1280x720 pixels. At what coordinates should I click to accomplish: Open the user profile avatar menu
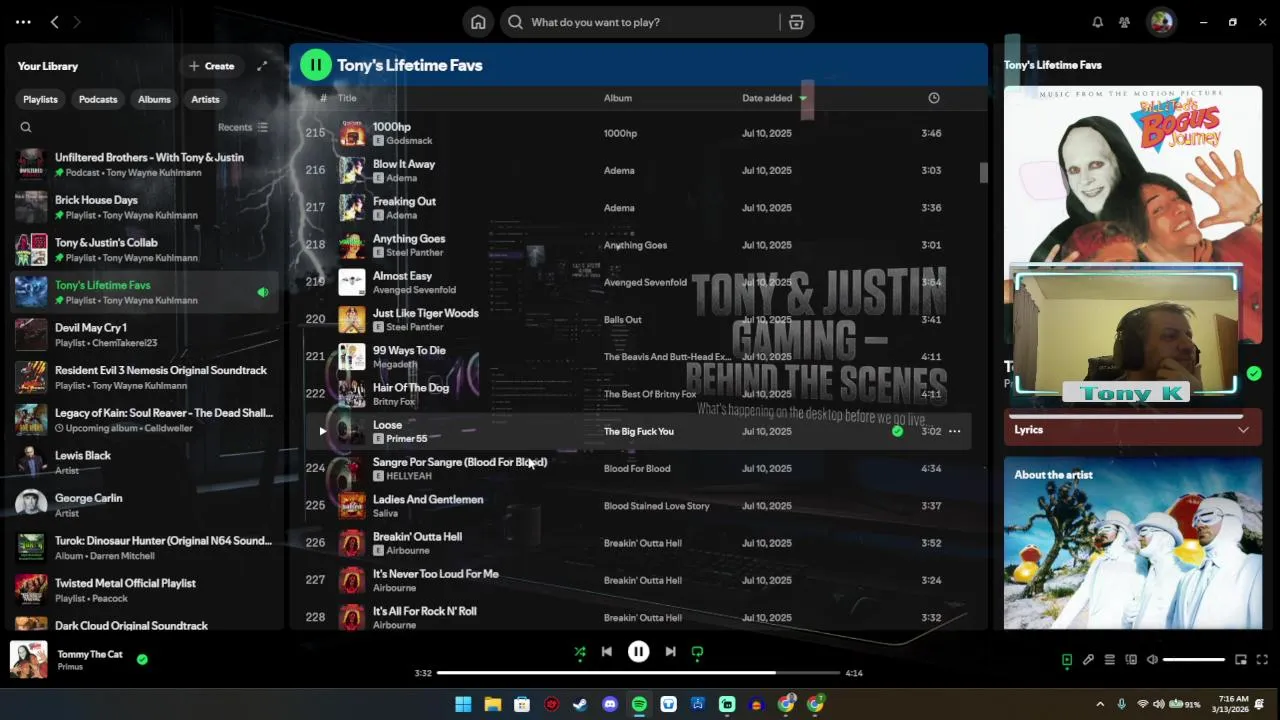click(x=1161, y=22)
